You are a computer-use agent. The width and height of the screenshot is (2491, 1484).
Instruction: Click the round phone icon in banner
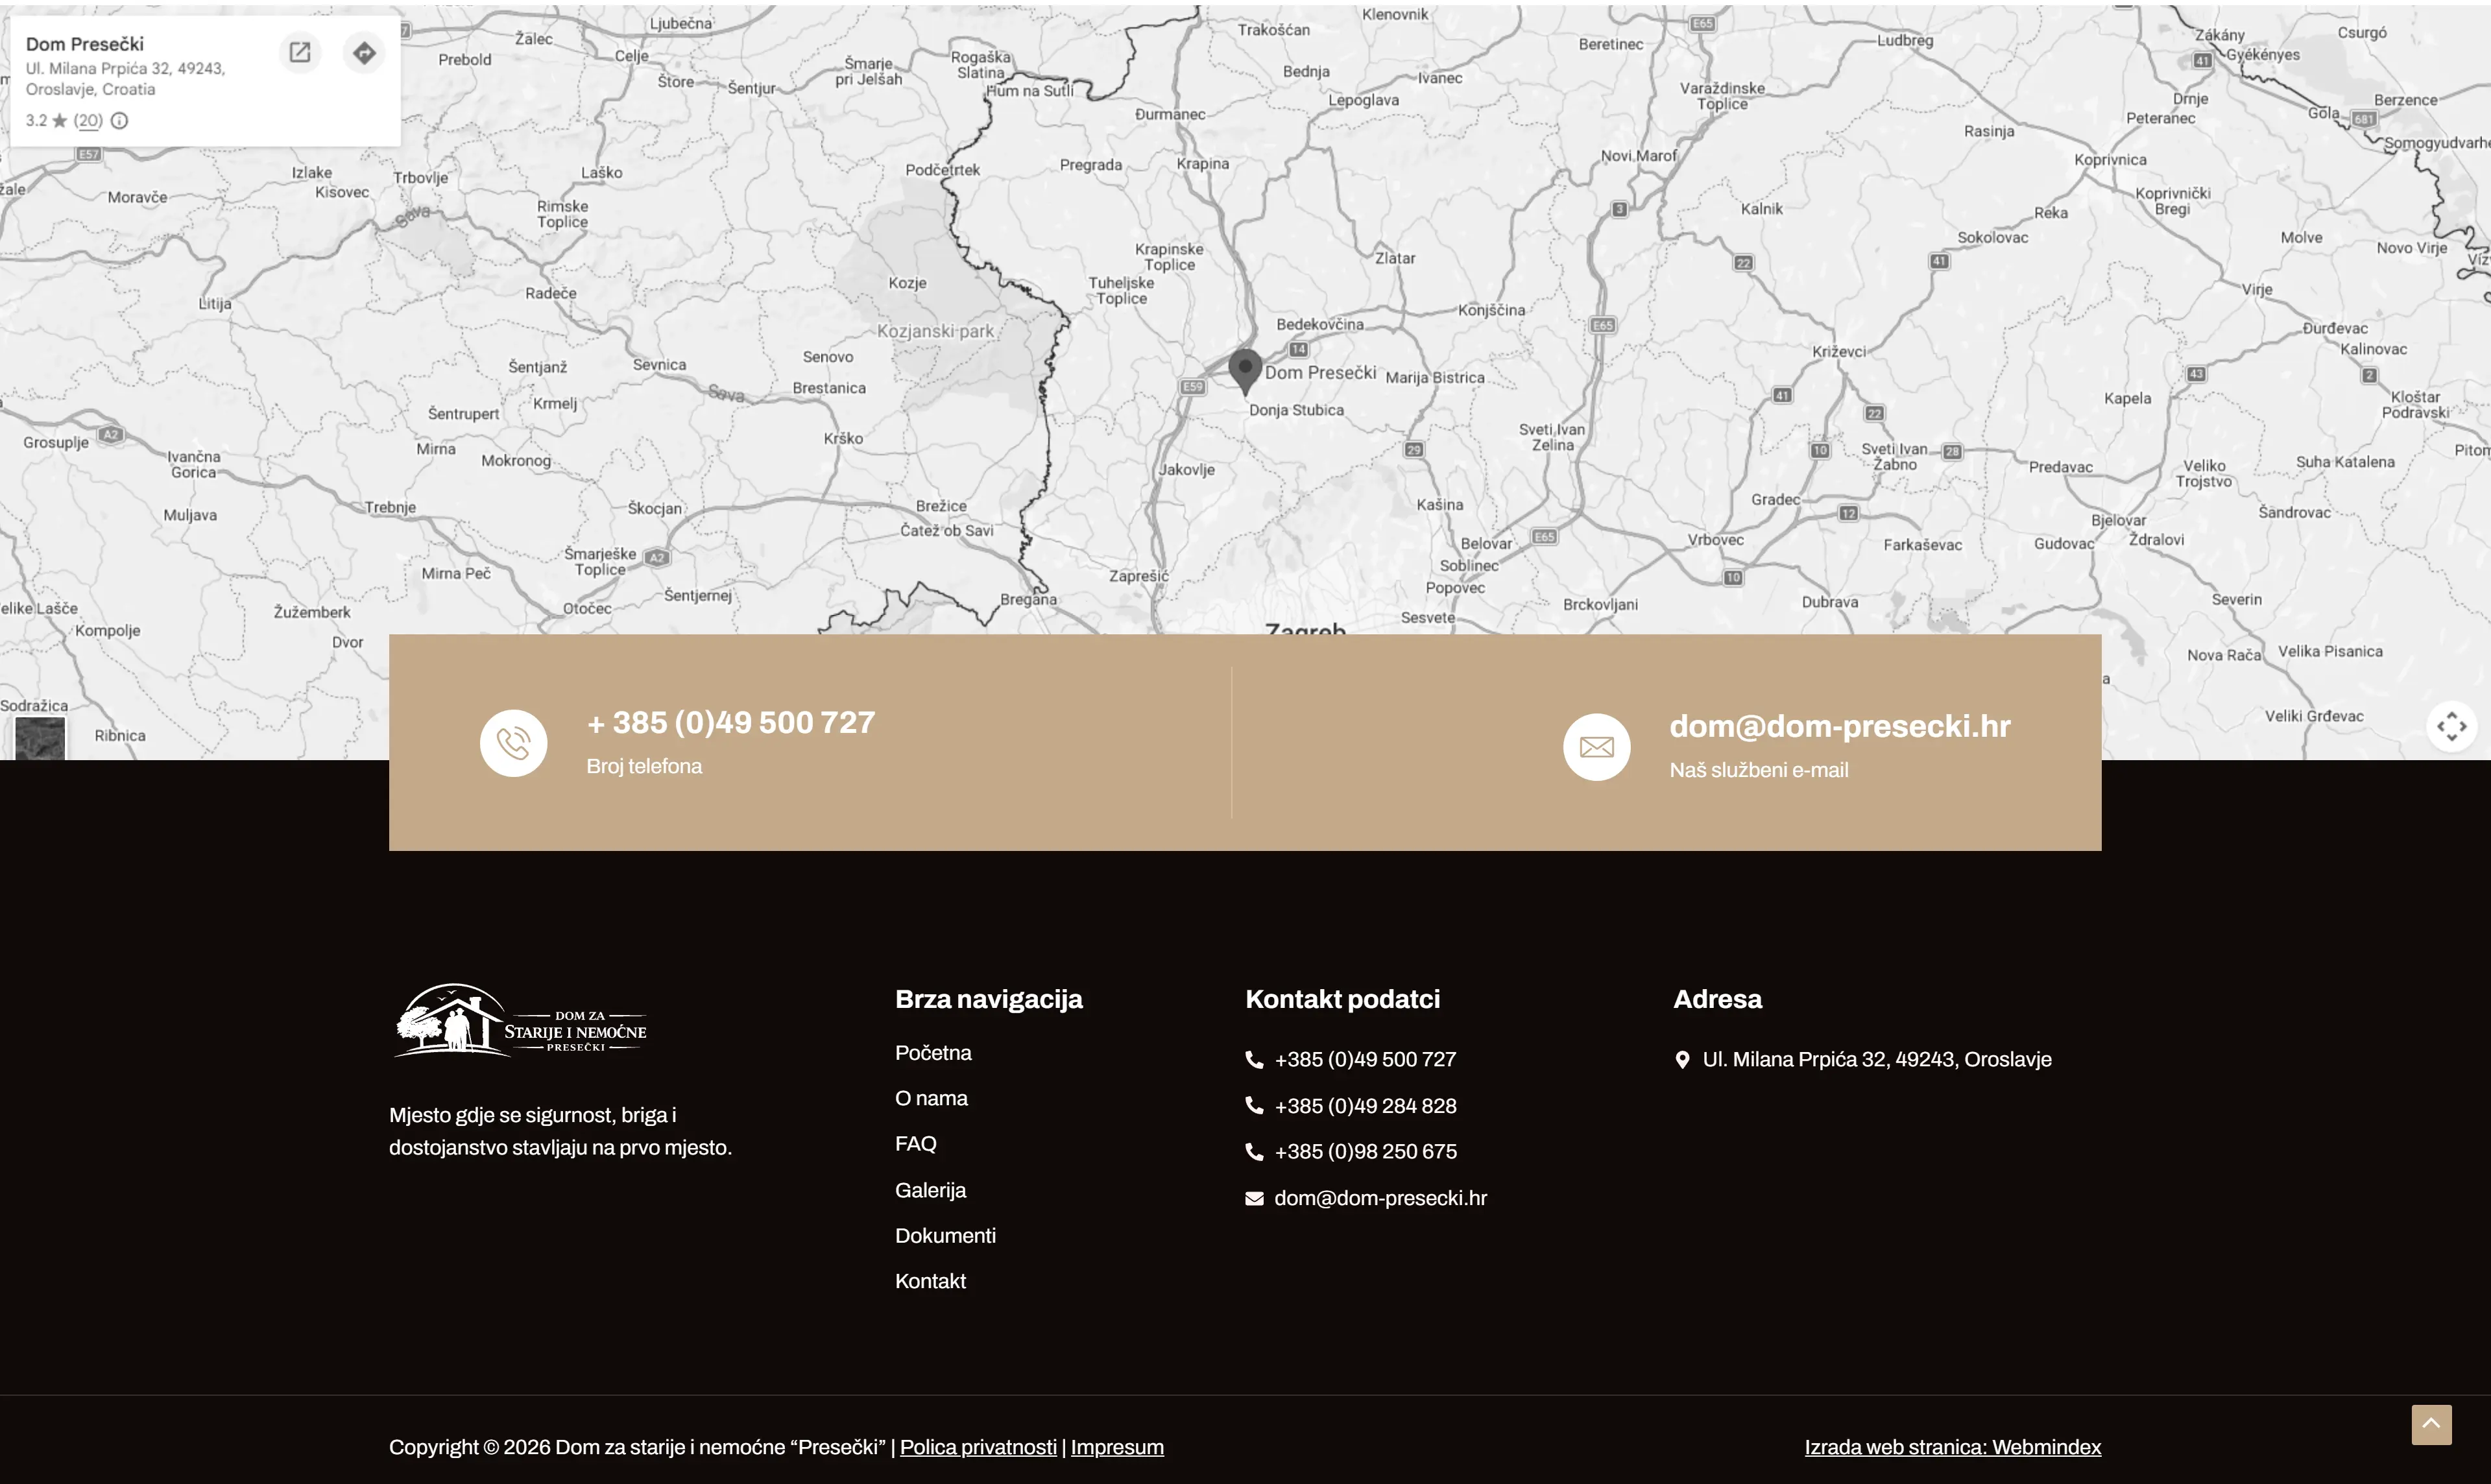(513, 743)
